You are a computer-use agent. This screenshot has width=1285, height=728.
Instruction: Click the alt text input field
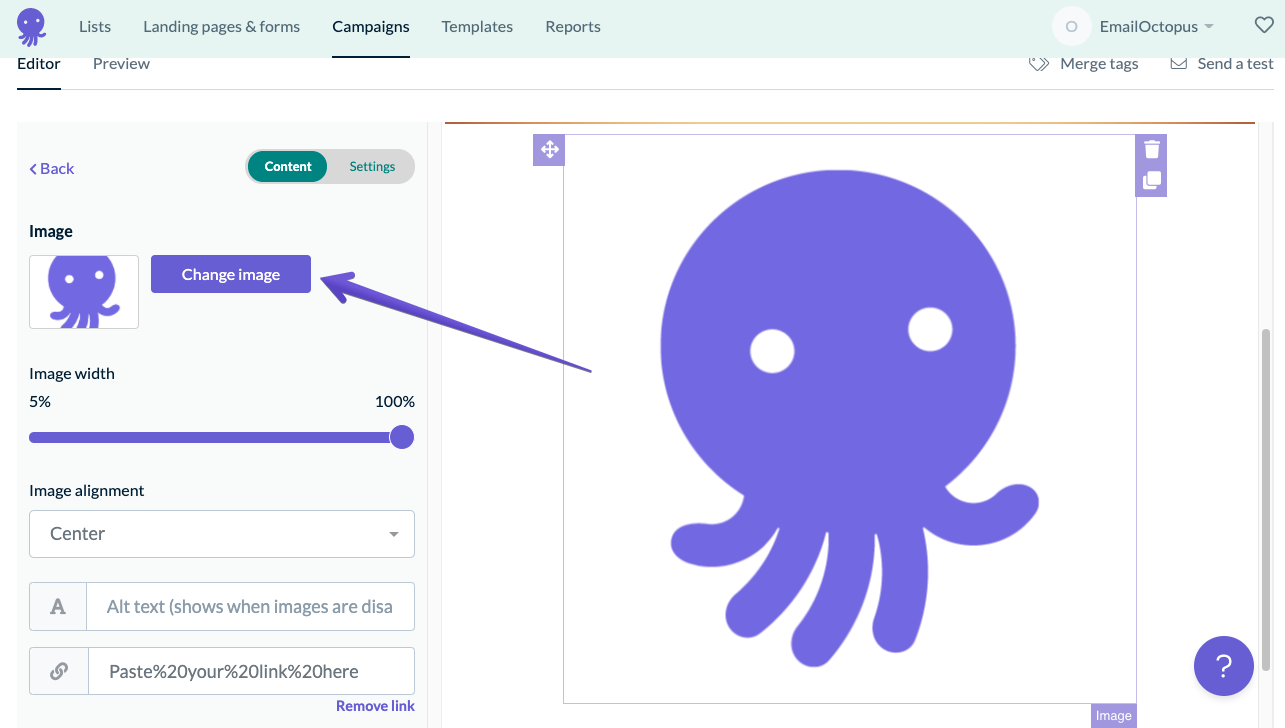[250, 607]
